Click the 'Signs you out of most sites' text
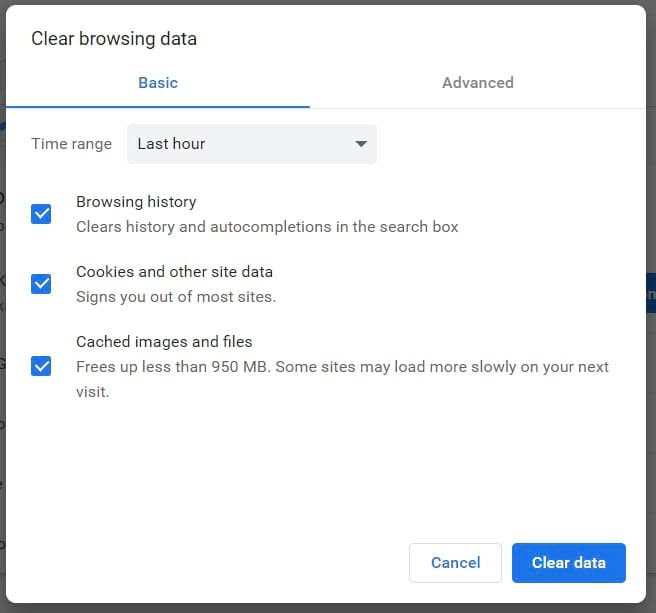This screenshot has height=613, width=656. coord(176,297)
